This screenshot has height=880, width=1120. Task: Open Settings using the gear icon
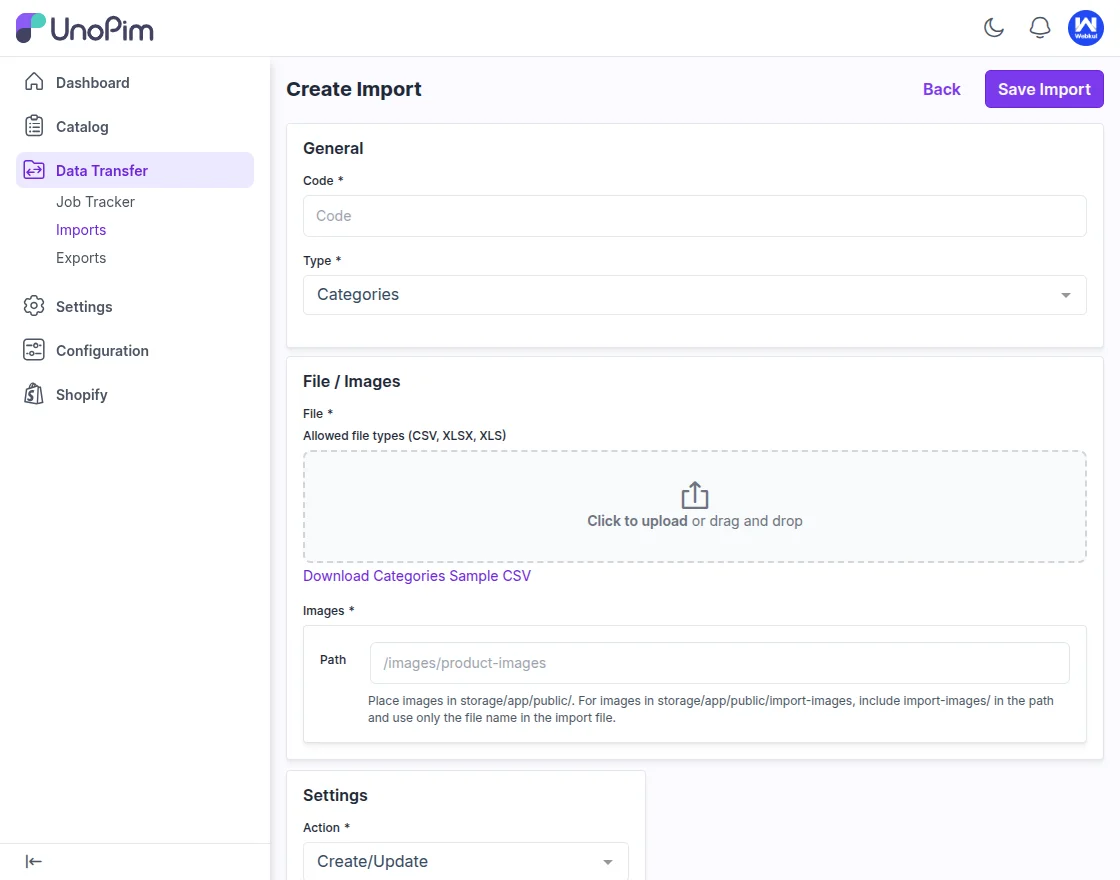click(x=33, y=306)
